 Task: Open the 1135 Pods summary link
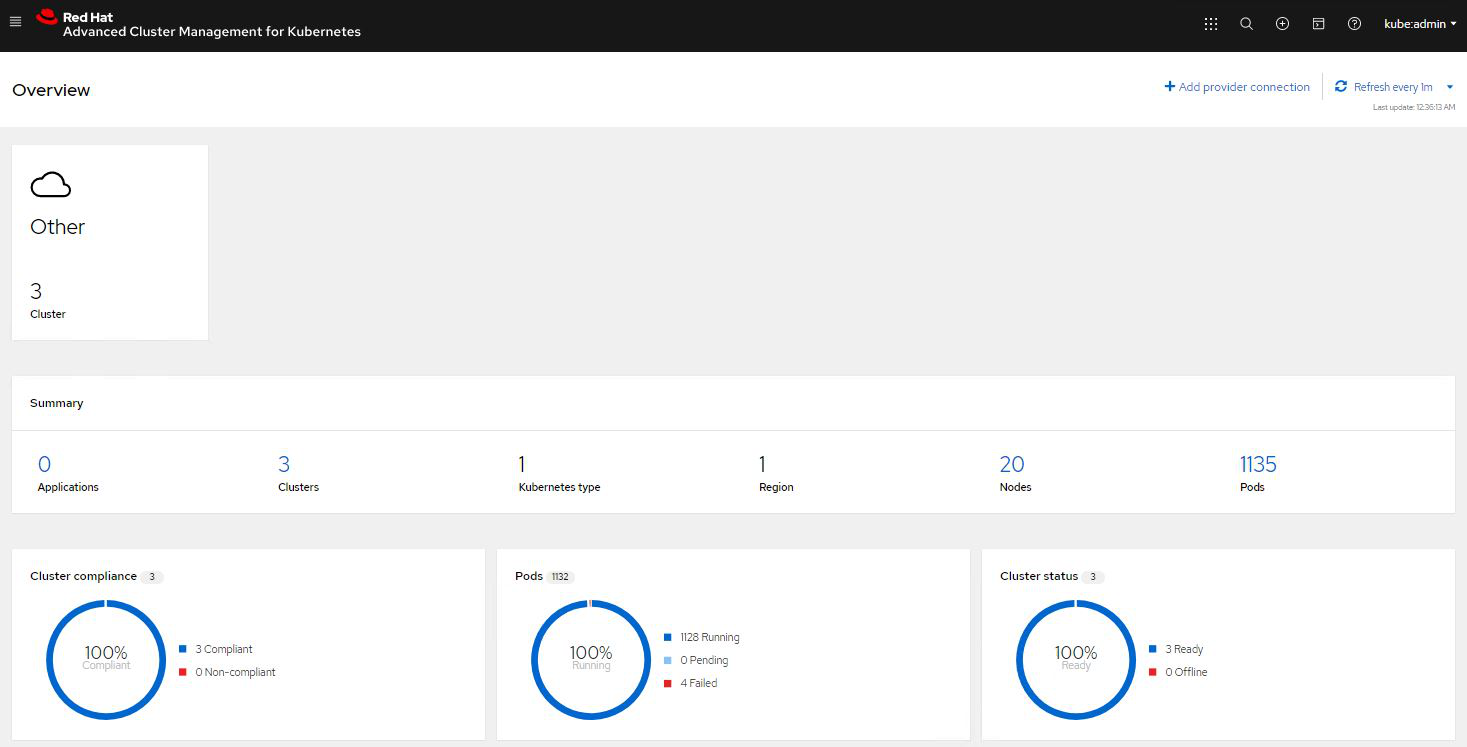1258,464
